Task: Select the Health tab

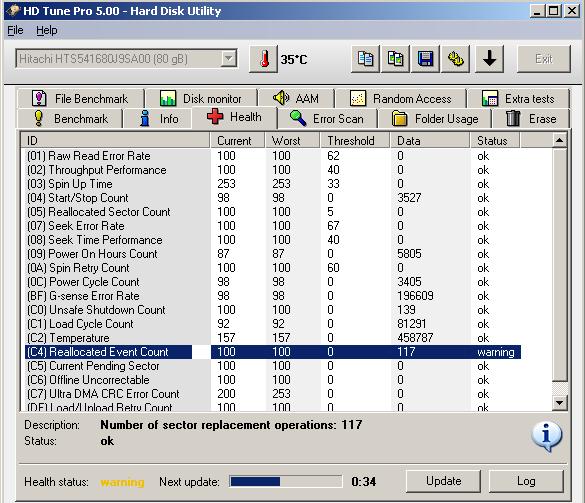Action: (234, 117)
